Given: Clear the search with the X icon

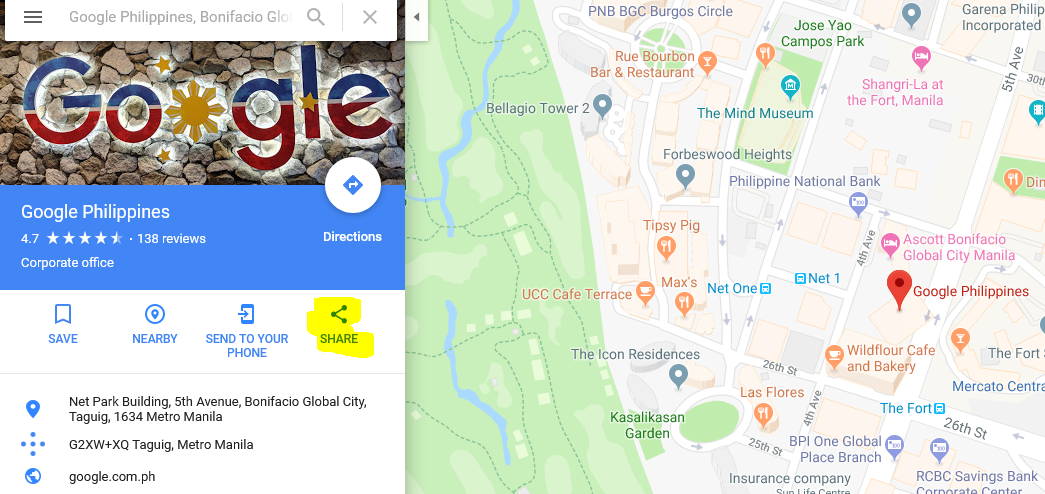Looking at the screenshot, I should coord(370,17).
